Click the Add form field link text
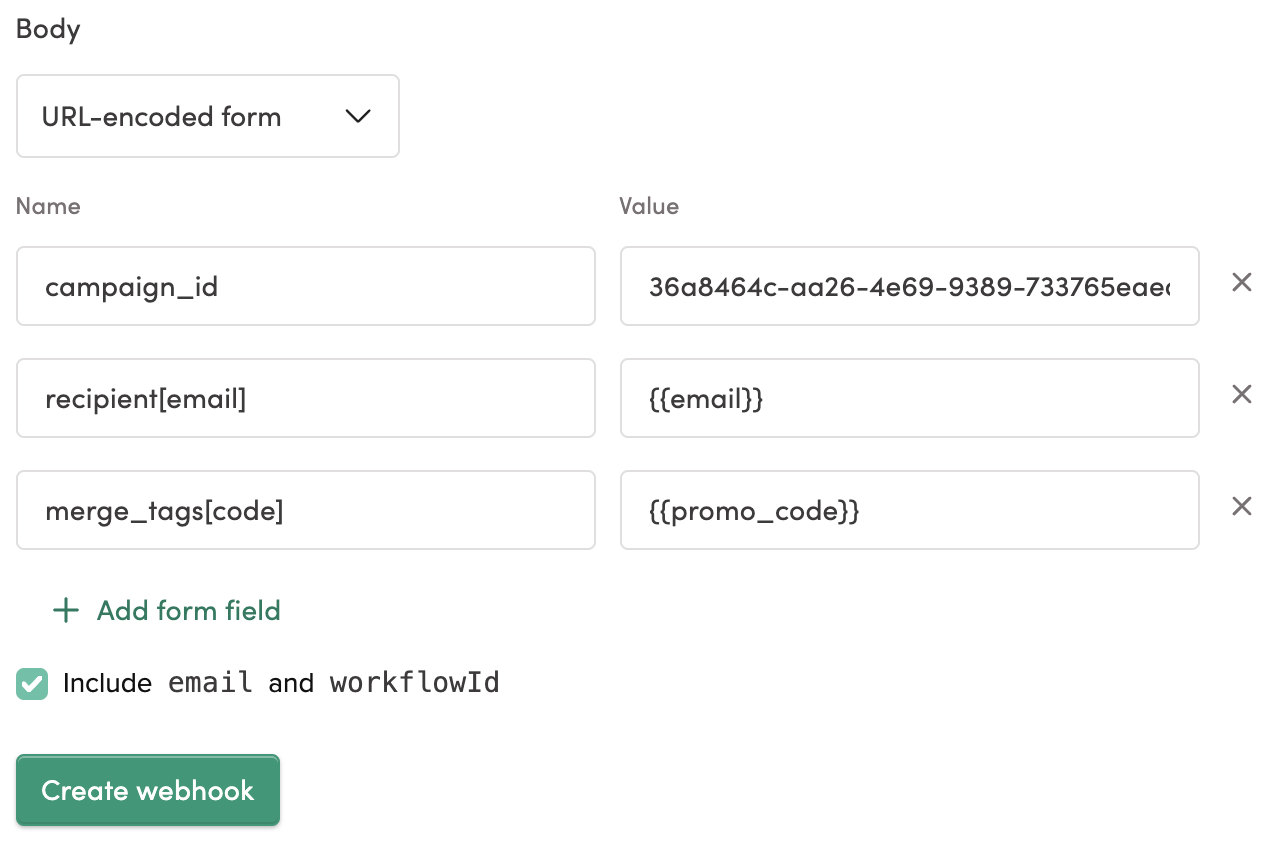The width and height of the screenshot is (1288, 852). tap(189, 611)
